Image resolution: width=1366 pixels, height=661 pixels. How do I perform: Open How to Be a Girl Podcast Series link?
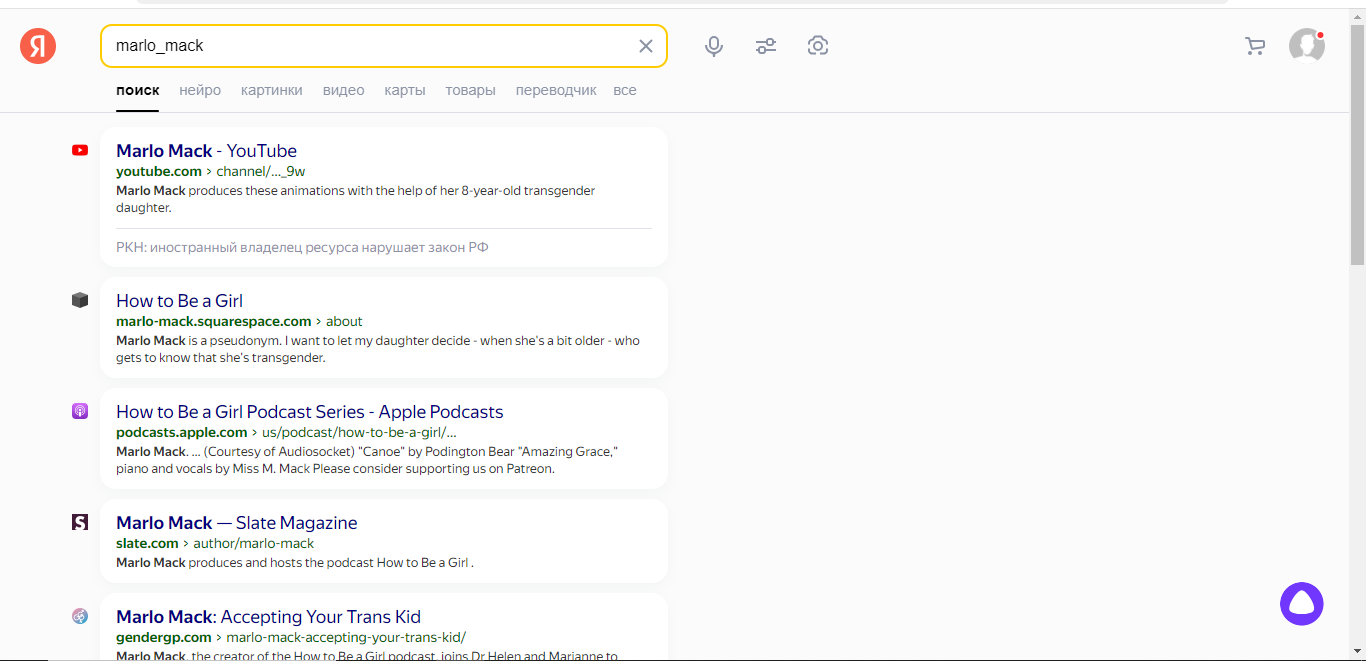[309, 412]
